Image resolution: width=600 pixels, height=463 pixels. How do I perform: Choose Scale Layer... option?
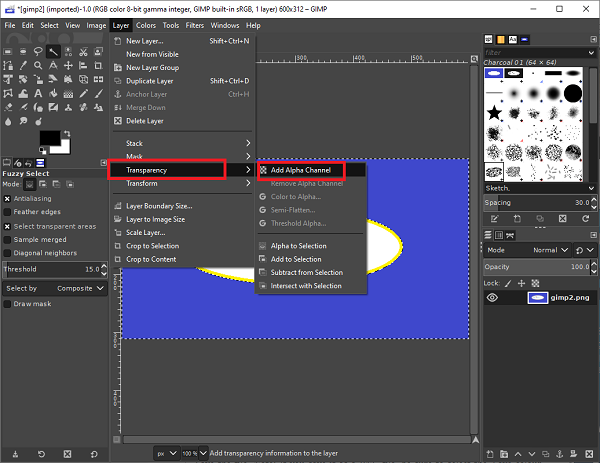[183, 232]
